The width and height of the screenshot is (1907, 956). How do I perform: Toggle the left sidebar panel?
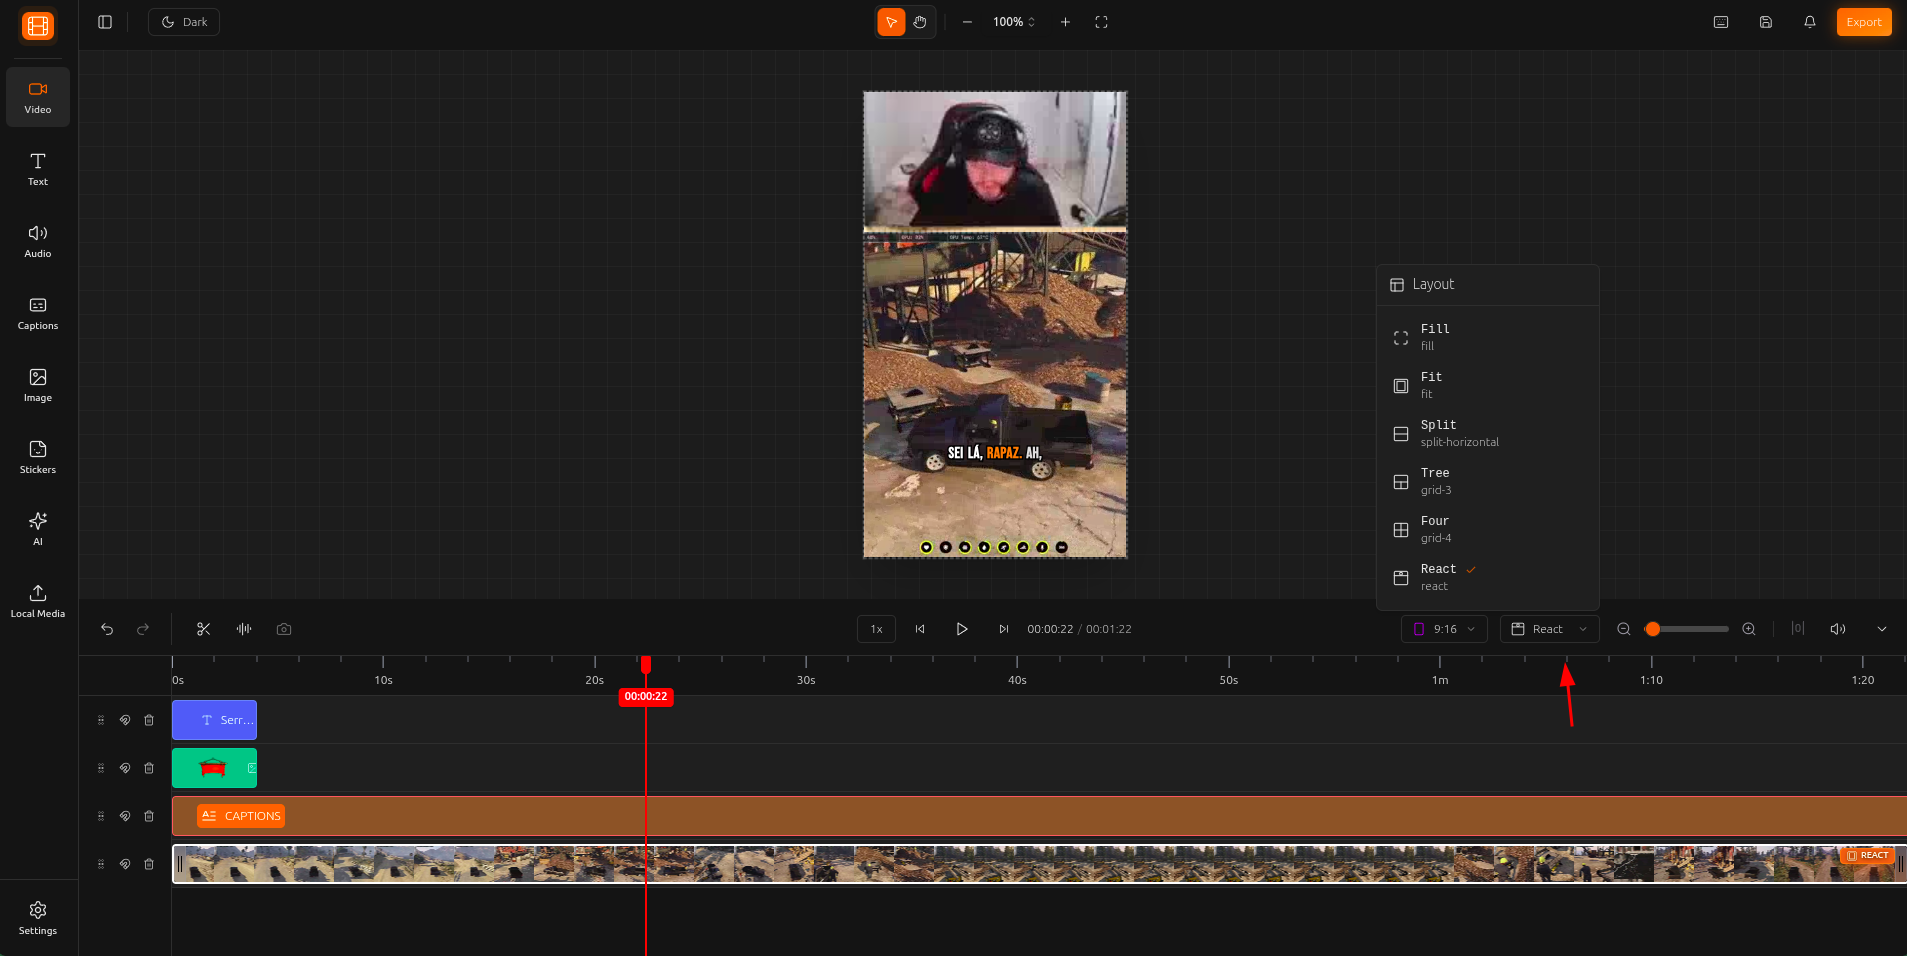pyautogui.click(x=105, y=22)
